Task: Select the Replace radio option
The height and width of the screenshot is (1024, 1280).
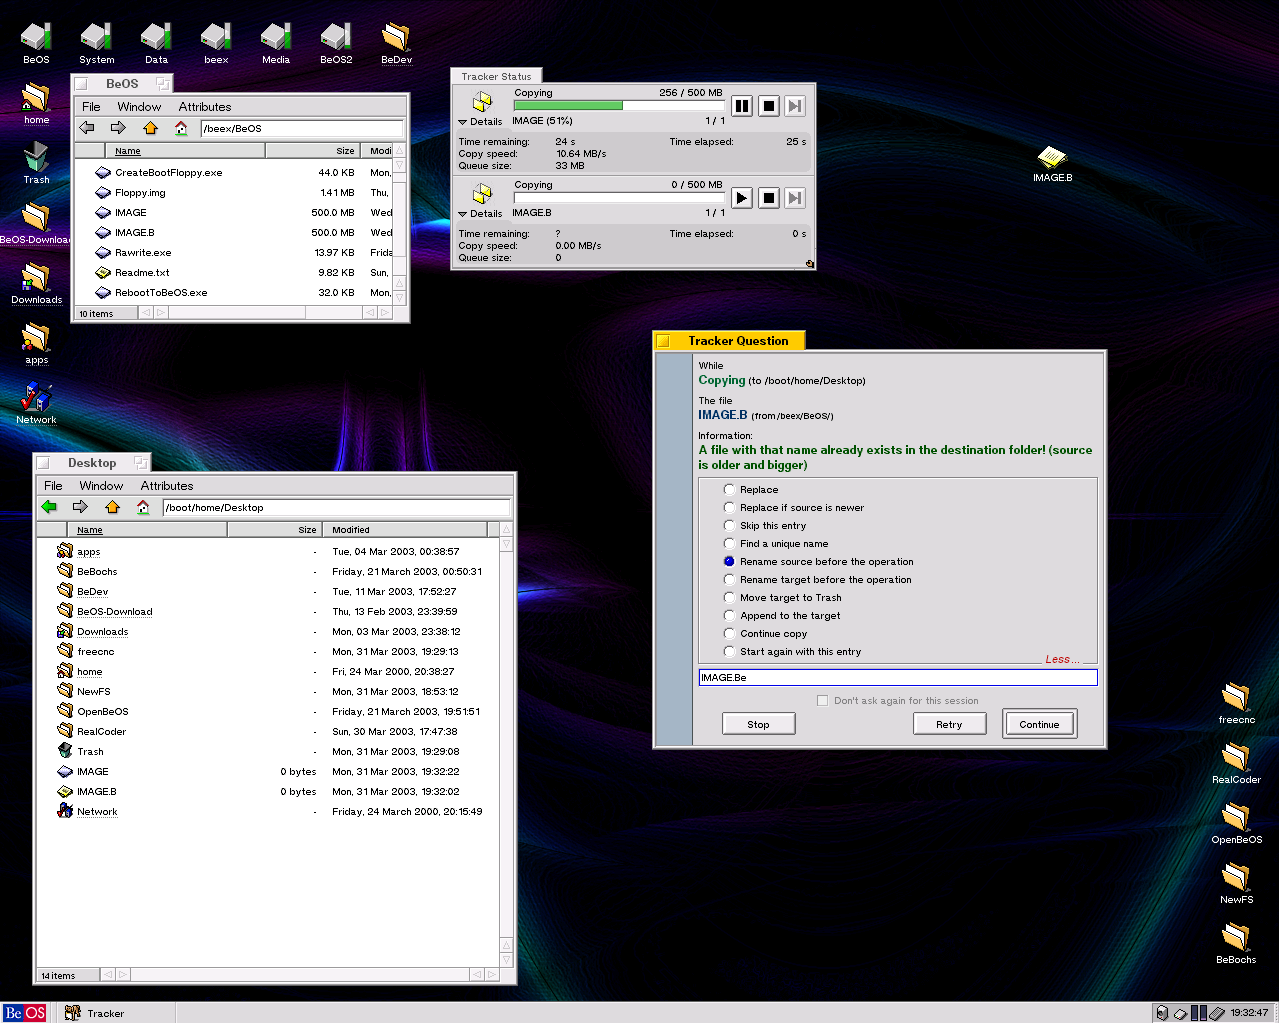Action: click(729, 490)
